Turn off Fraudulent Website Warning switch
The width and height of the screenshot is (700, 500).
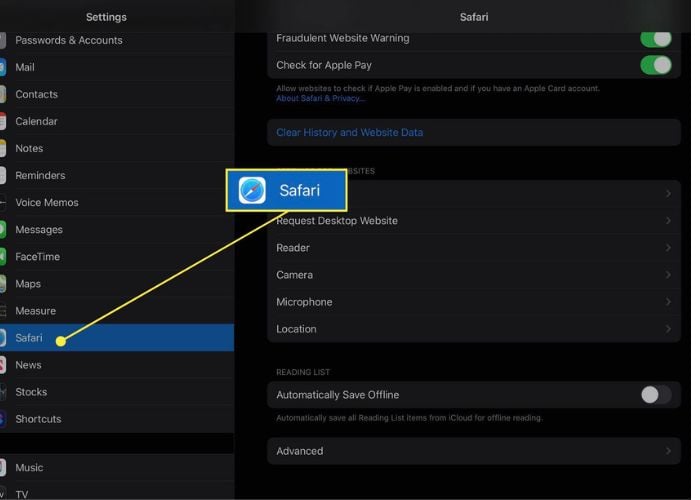tap(656, 38)
